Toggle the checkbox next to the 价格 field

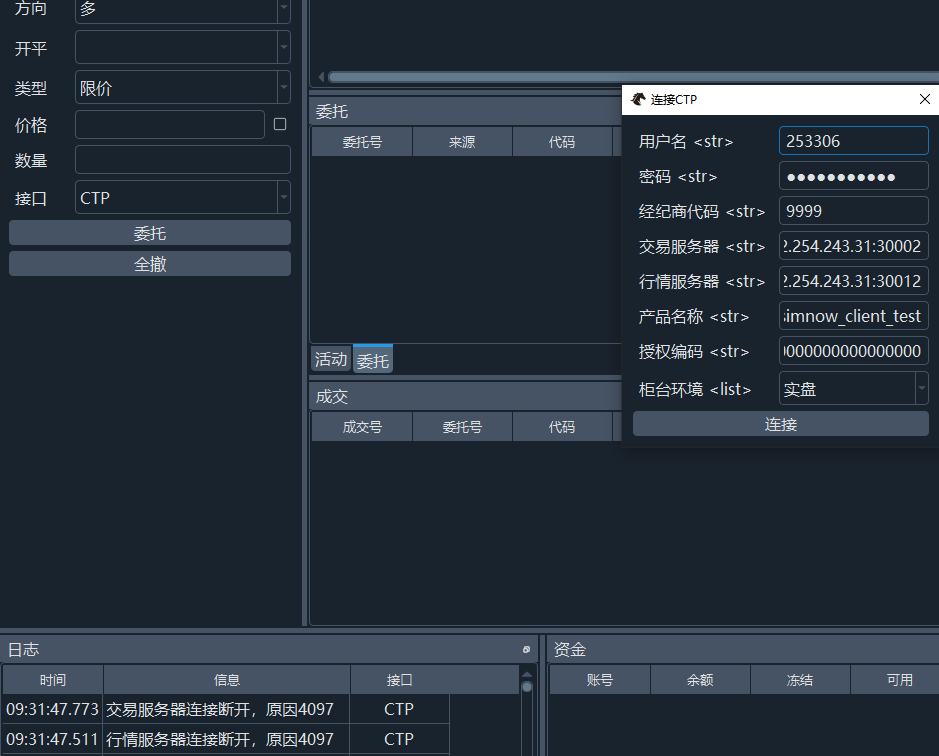click(280, 124)
